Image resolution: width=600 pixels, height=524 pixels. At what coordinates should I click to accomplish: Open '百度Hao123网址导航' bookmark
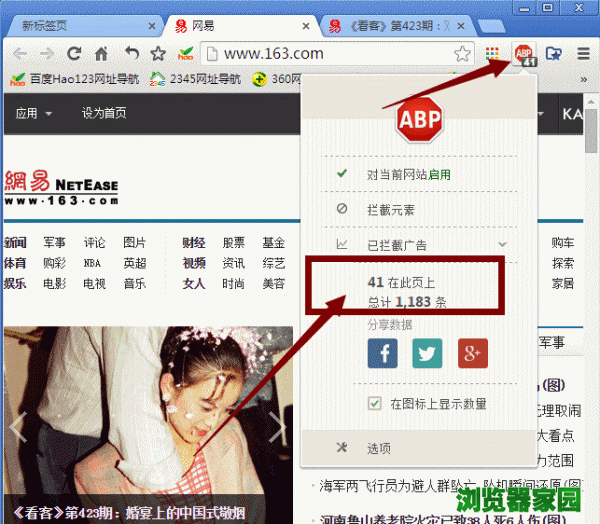[70, 78]
